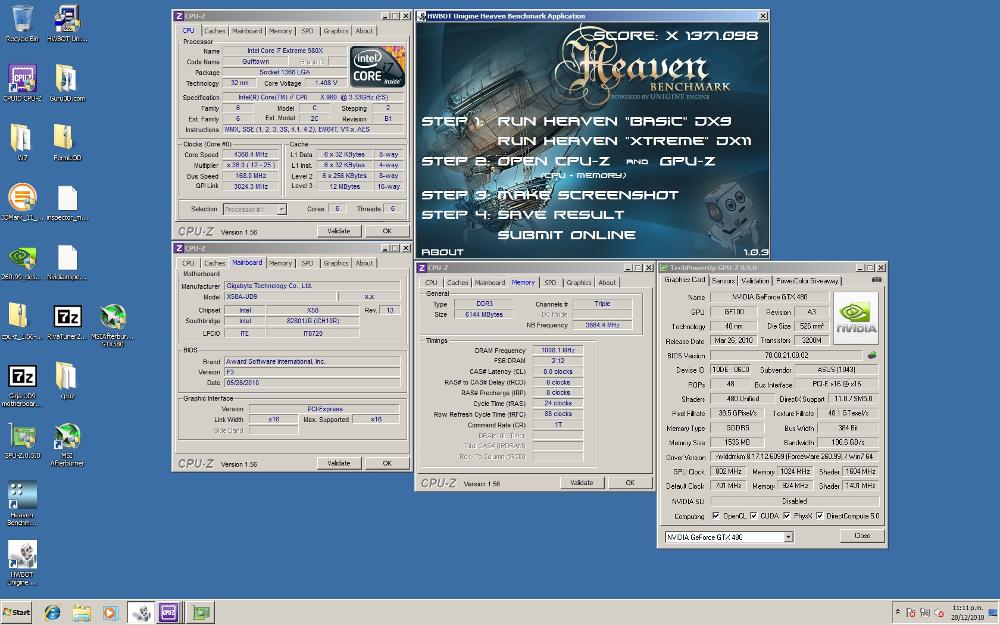
Task: Switch to SPD tab in top CPU-Z window
Action: [x=307, y=31]
